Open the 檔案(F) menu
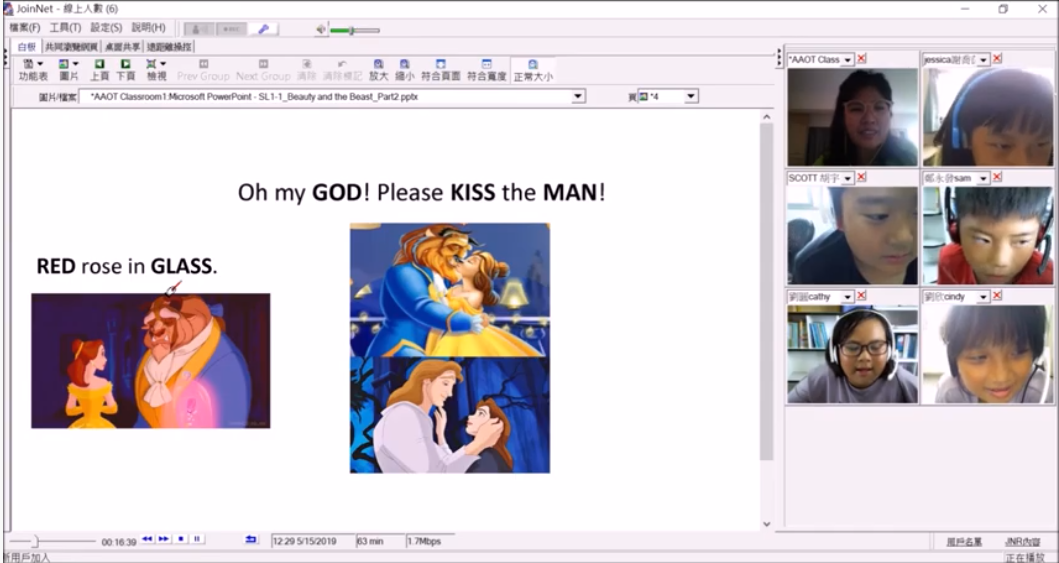Viewport: 1059px width, 563px height. [x=25, y=28]
